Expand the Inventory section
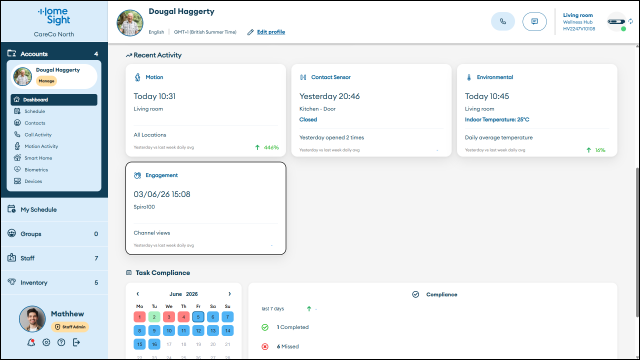640x360 pixels. [54, 282]
